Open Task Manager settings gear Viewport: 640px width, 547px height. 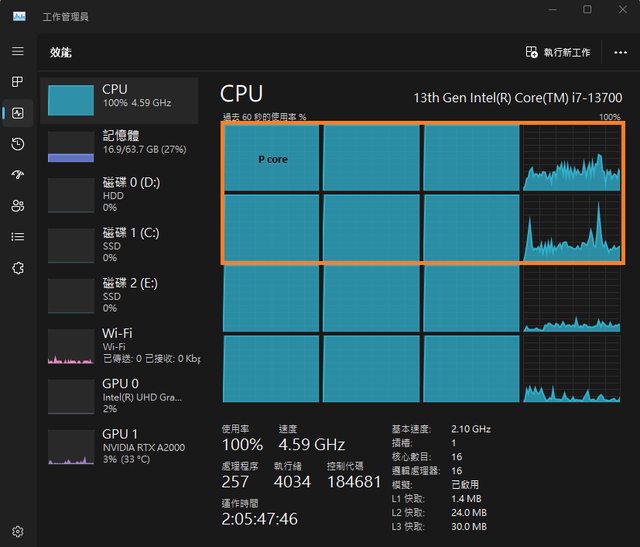pyautogui.click(x=18, y=531)
